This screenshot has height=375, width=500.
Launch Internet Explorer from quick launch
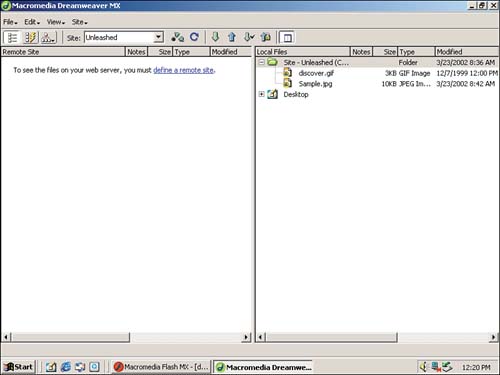[66, 367]
